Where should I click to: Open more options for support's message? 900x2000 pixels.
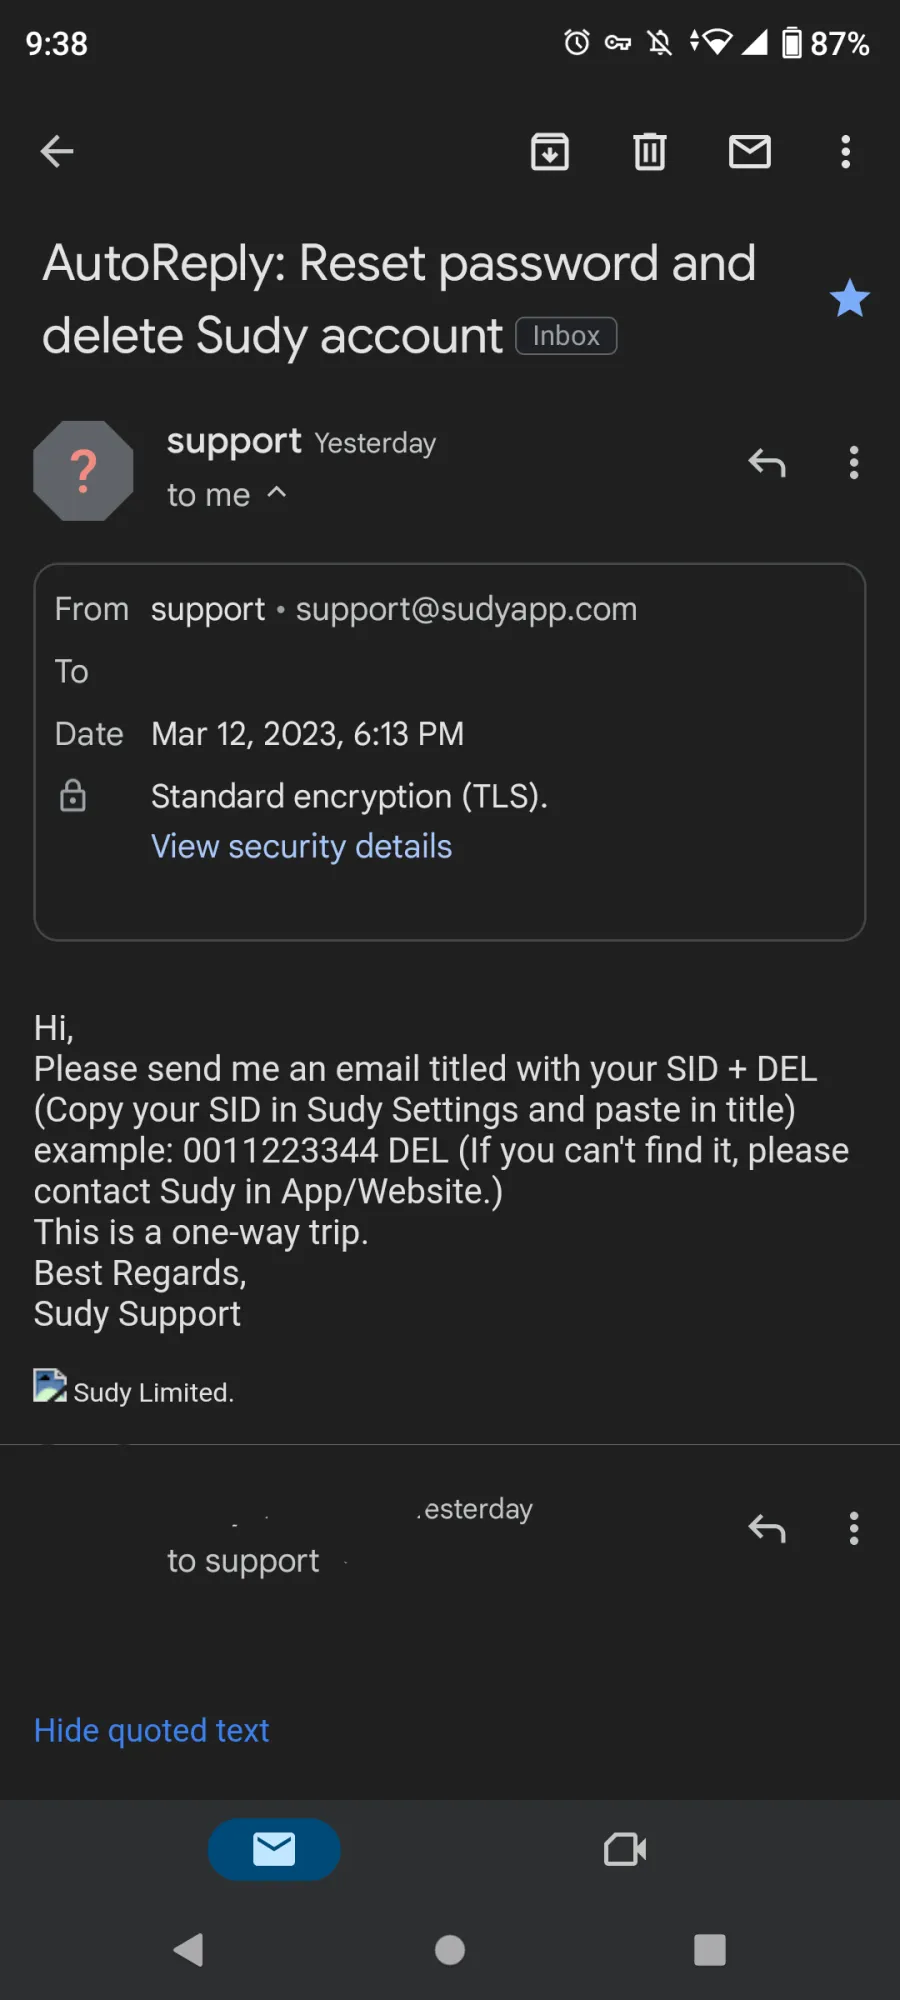(x=854, y=463)
